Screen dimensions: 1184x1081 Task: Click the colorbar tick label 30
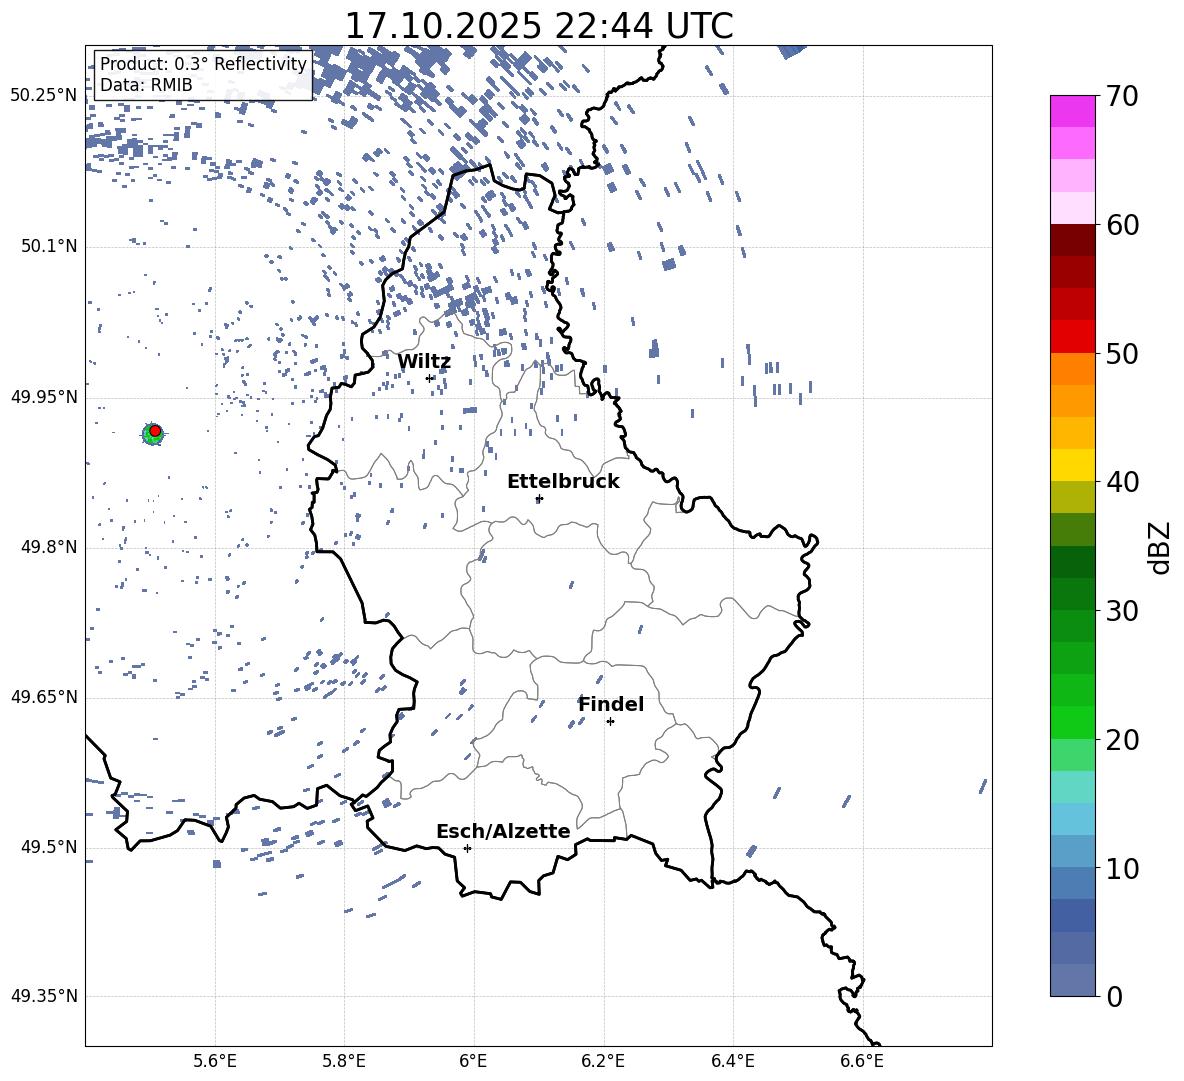(x=1123, y=611)
